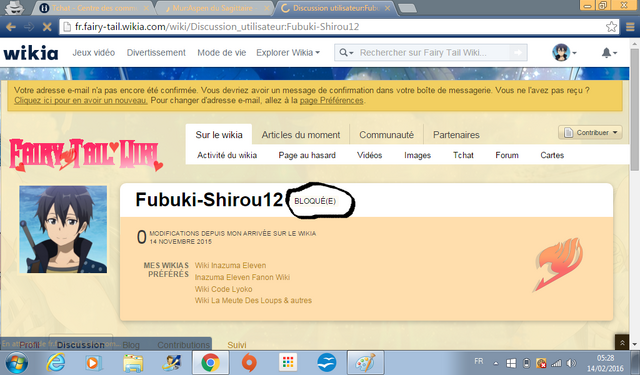Open Contribuer dropdown button
The height and width of the screenshot is (375, 640).
[590, 132]
